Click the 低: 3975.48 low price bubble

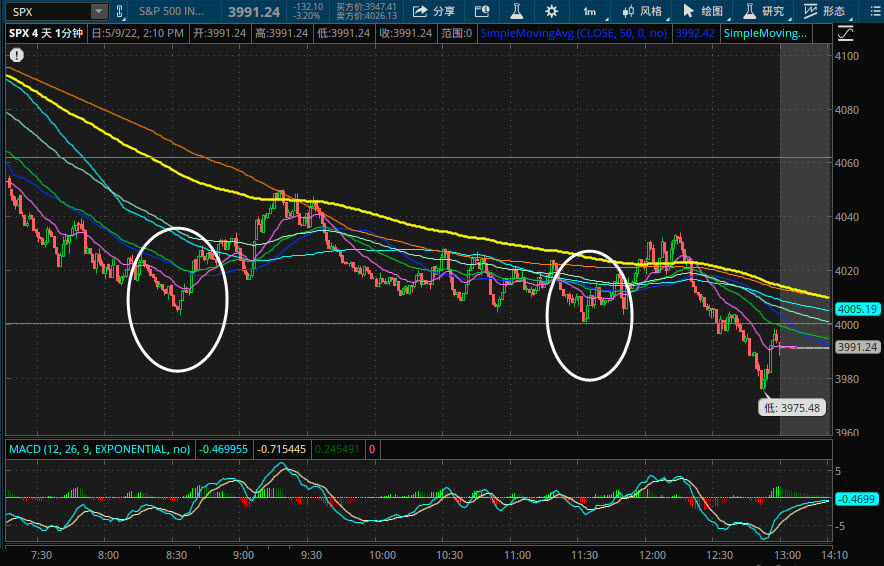[792, 408]
